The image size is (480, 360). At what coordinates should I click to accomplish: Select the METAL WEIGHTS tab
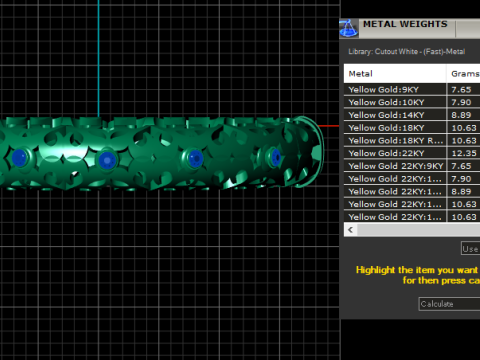pos(405,24)
